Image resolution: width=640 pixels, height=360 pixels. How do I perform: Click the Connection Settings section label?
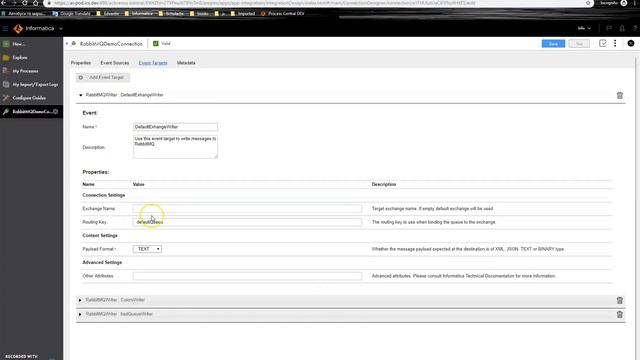pyautogui.click(x=104, y=195)
